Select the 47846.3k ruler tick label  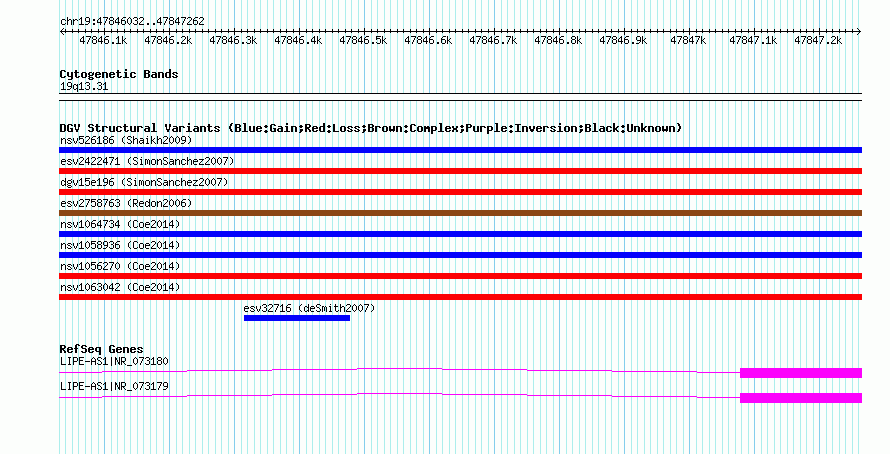(233, 41)
